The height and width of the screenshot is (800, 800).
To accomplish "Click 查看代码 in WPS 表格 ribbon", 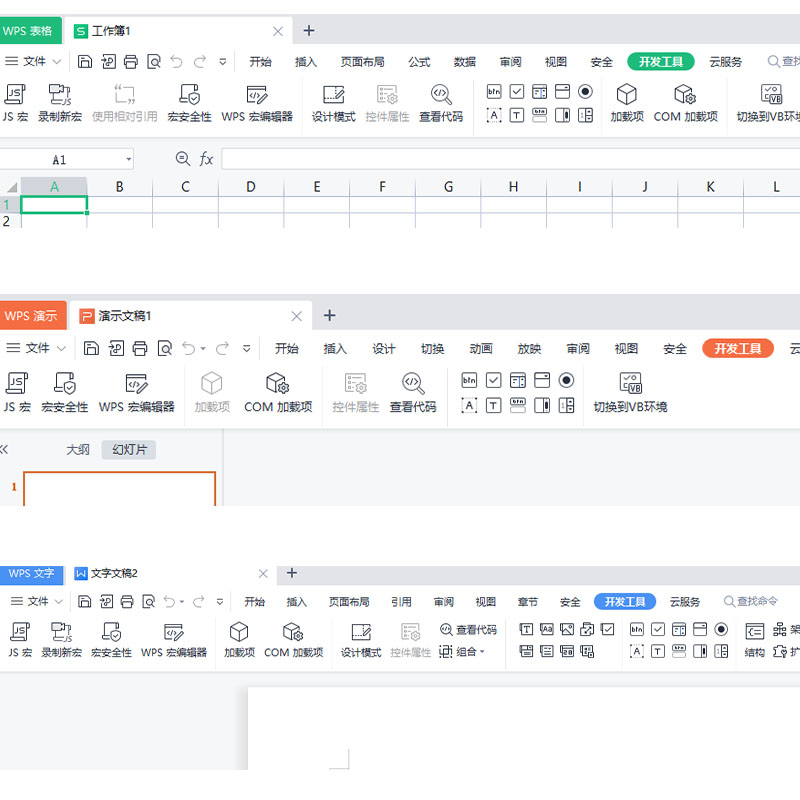I will click(441, 103).
